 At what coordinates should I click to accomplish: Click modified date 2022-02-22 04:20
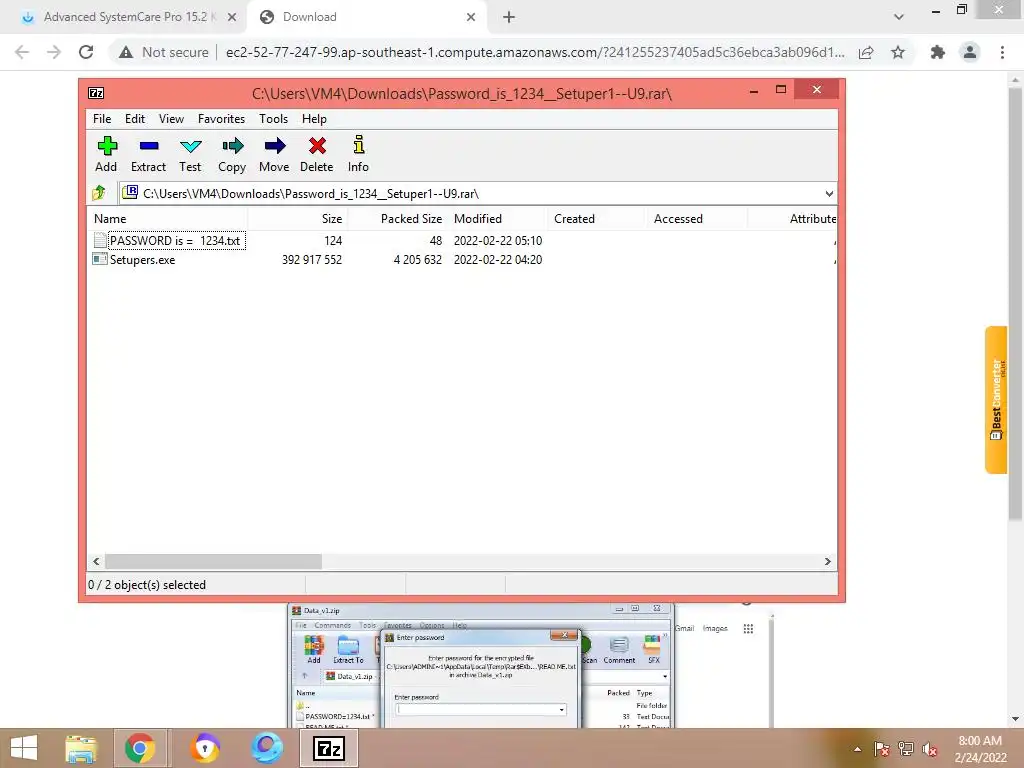tap(498, 260)
